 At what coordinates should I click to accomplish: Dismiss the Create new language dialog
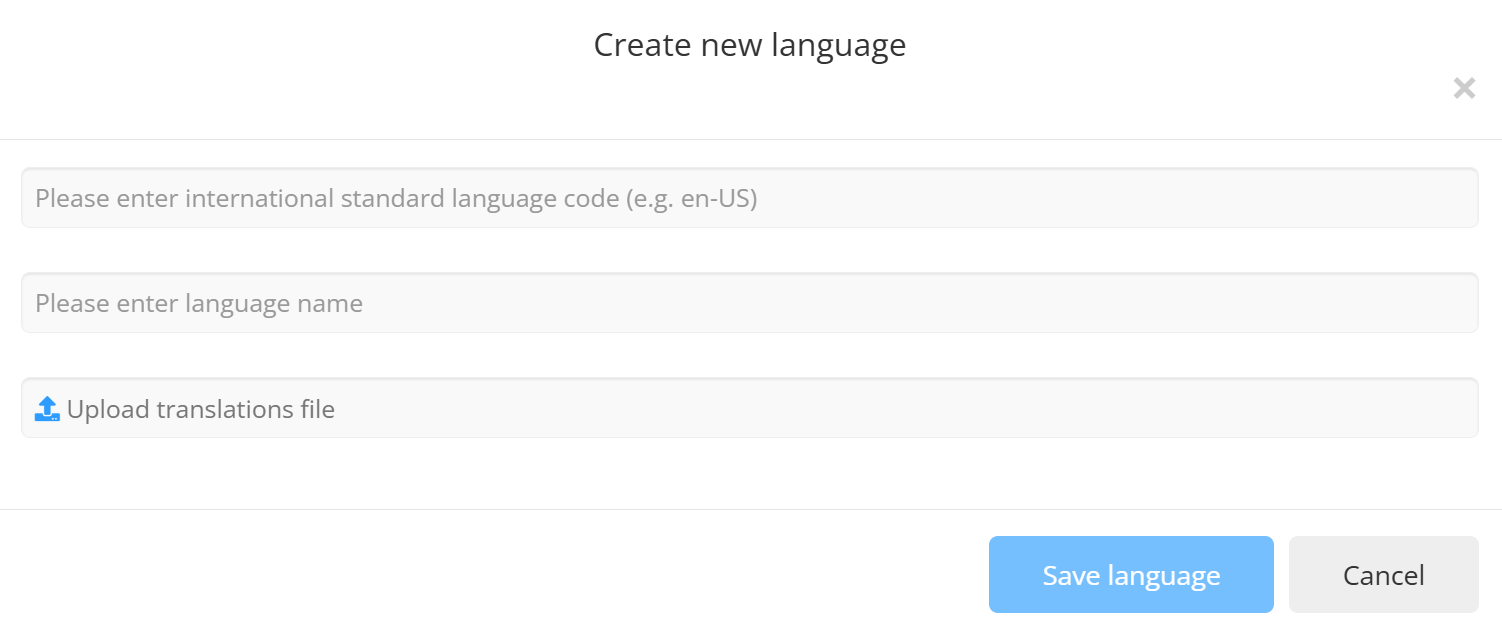click(x=1464, y=89)
